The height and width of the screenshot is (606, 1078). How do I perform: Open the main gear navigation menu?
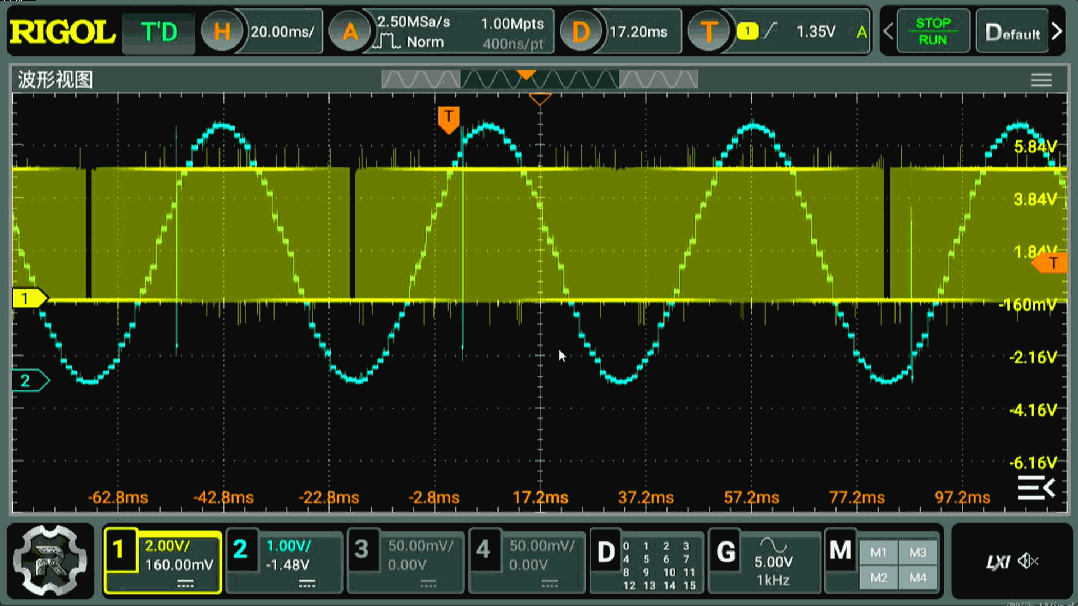(50, 560)
